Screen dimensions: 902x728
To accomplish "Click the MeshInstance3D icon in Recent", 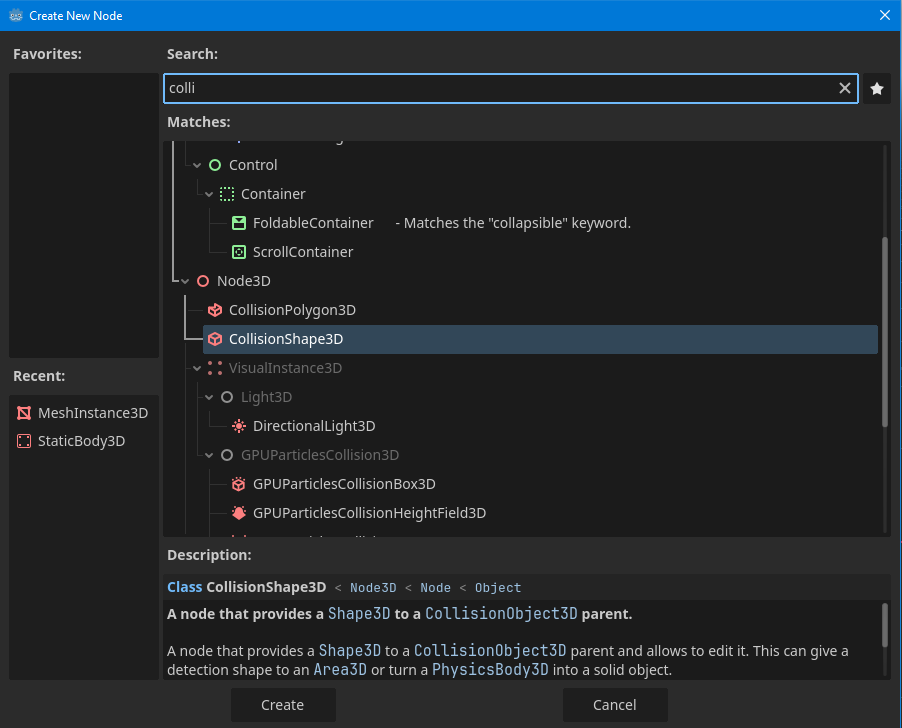I will [x=24, y=413].
